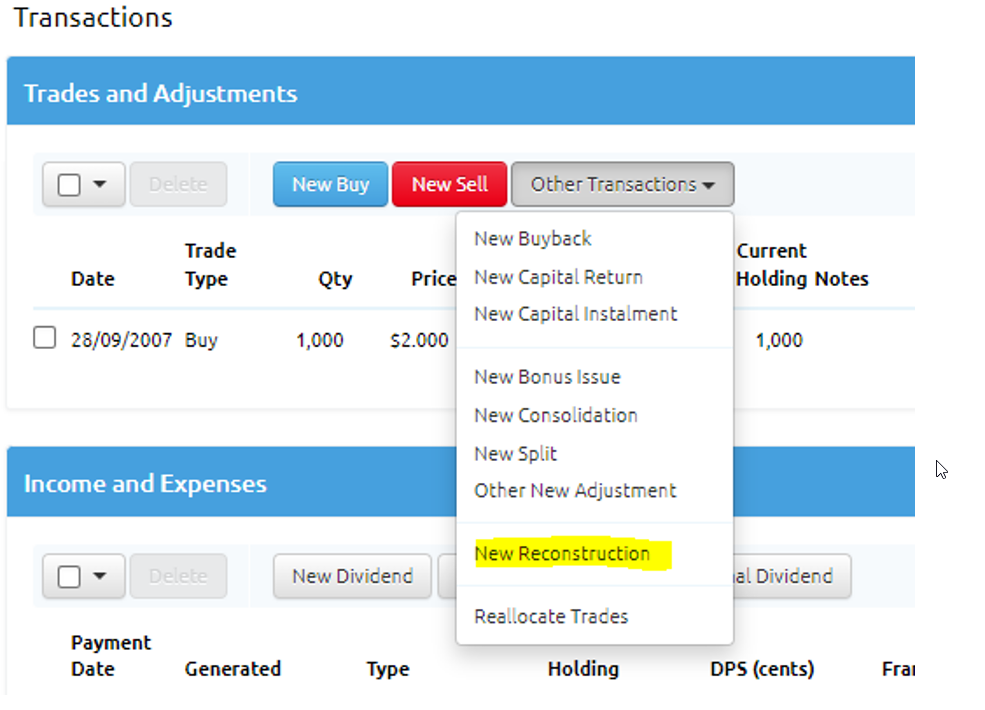Click the New Buy button

[330, 185]
